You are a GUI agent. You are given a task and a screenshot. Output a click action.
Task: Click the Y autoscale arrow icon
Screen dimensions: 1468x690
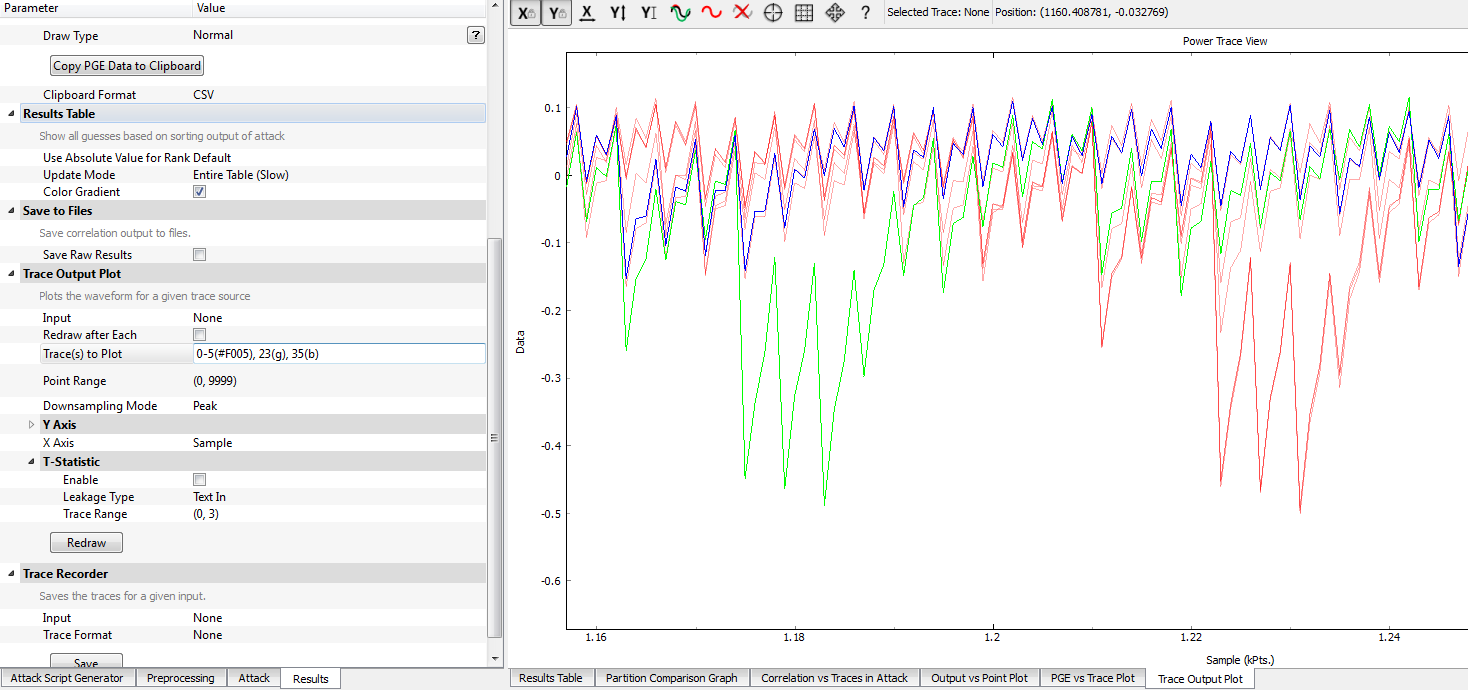pos(618,13)
